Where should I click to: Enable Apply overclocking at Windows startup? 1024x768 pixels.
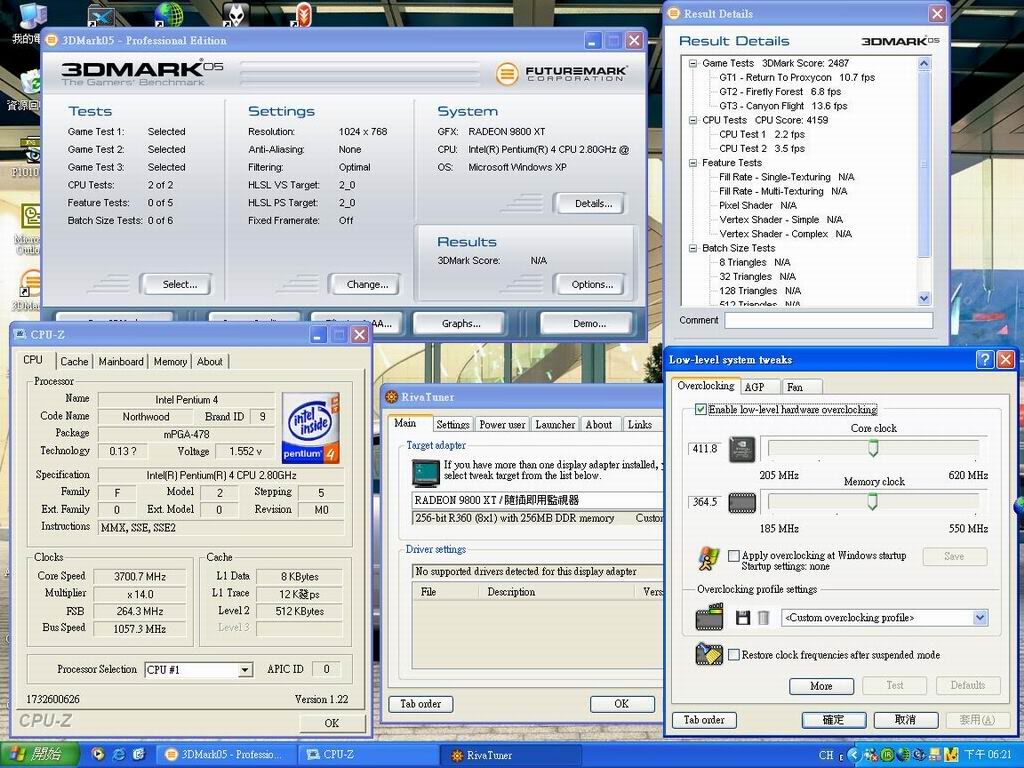(x=734, y=556)
